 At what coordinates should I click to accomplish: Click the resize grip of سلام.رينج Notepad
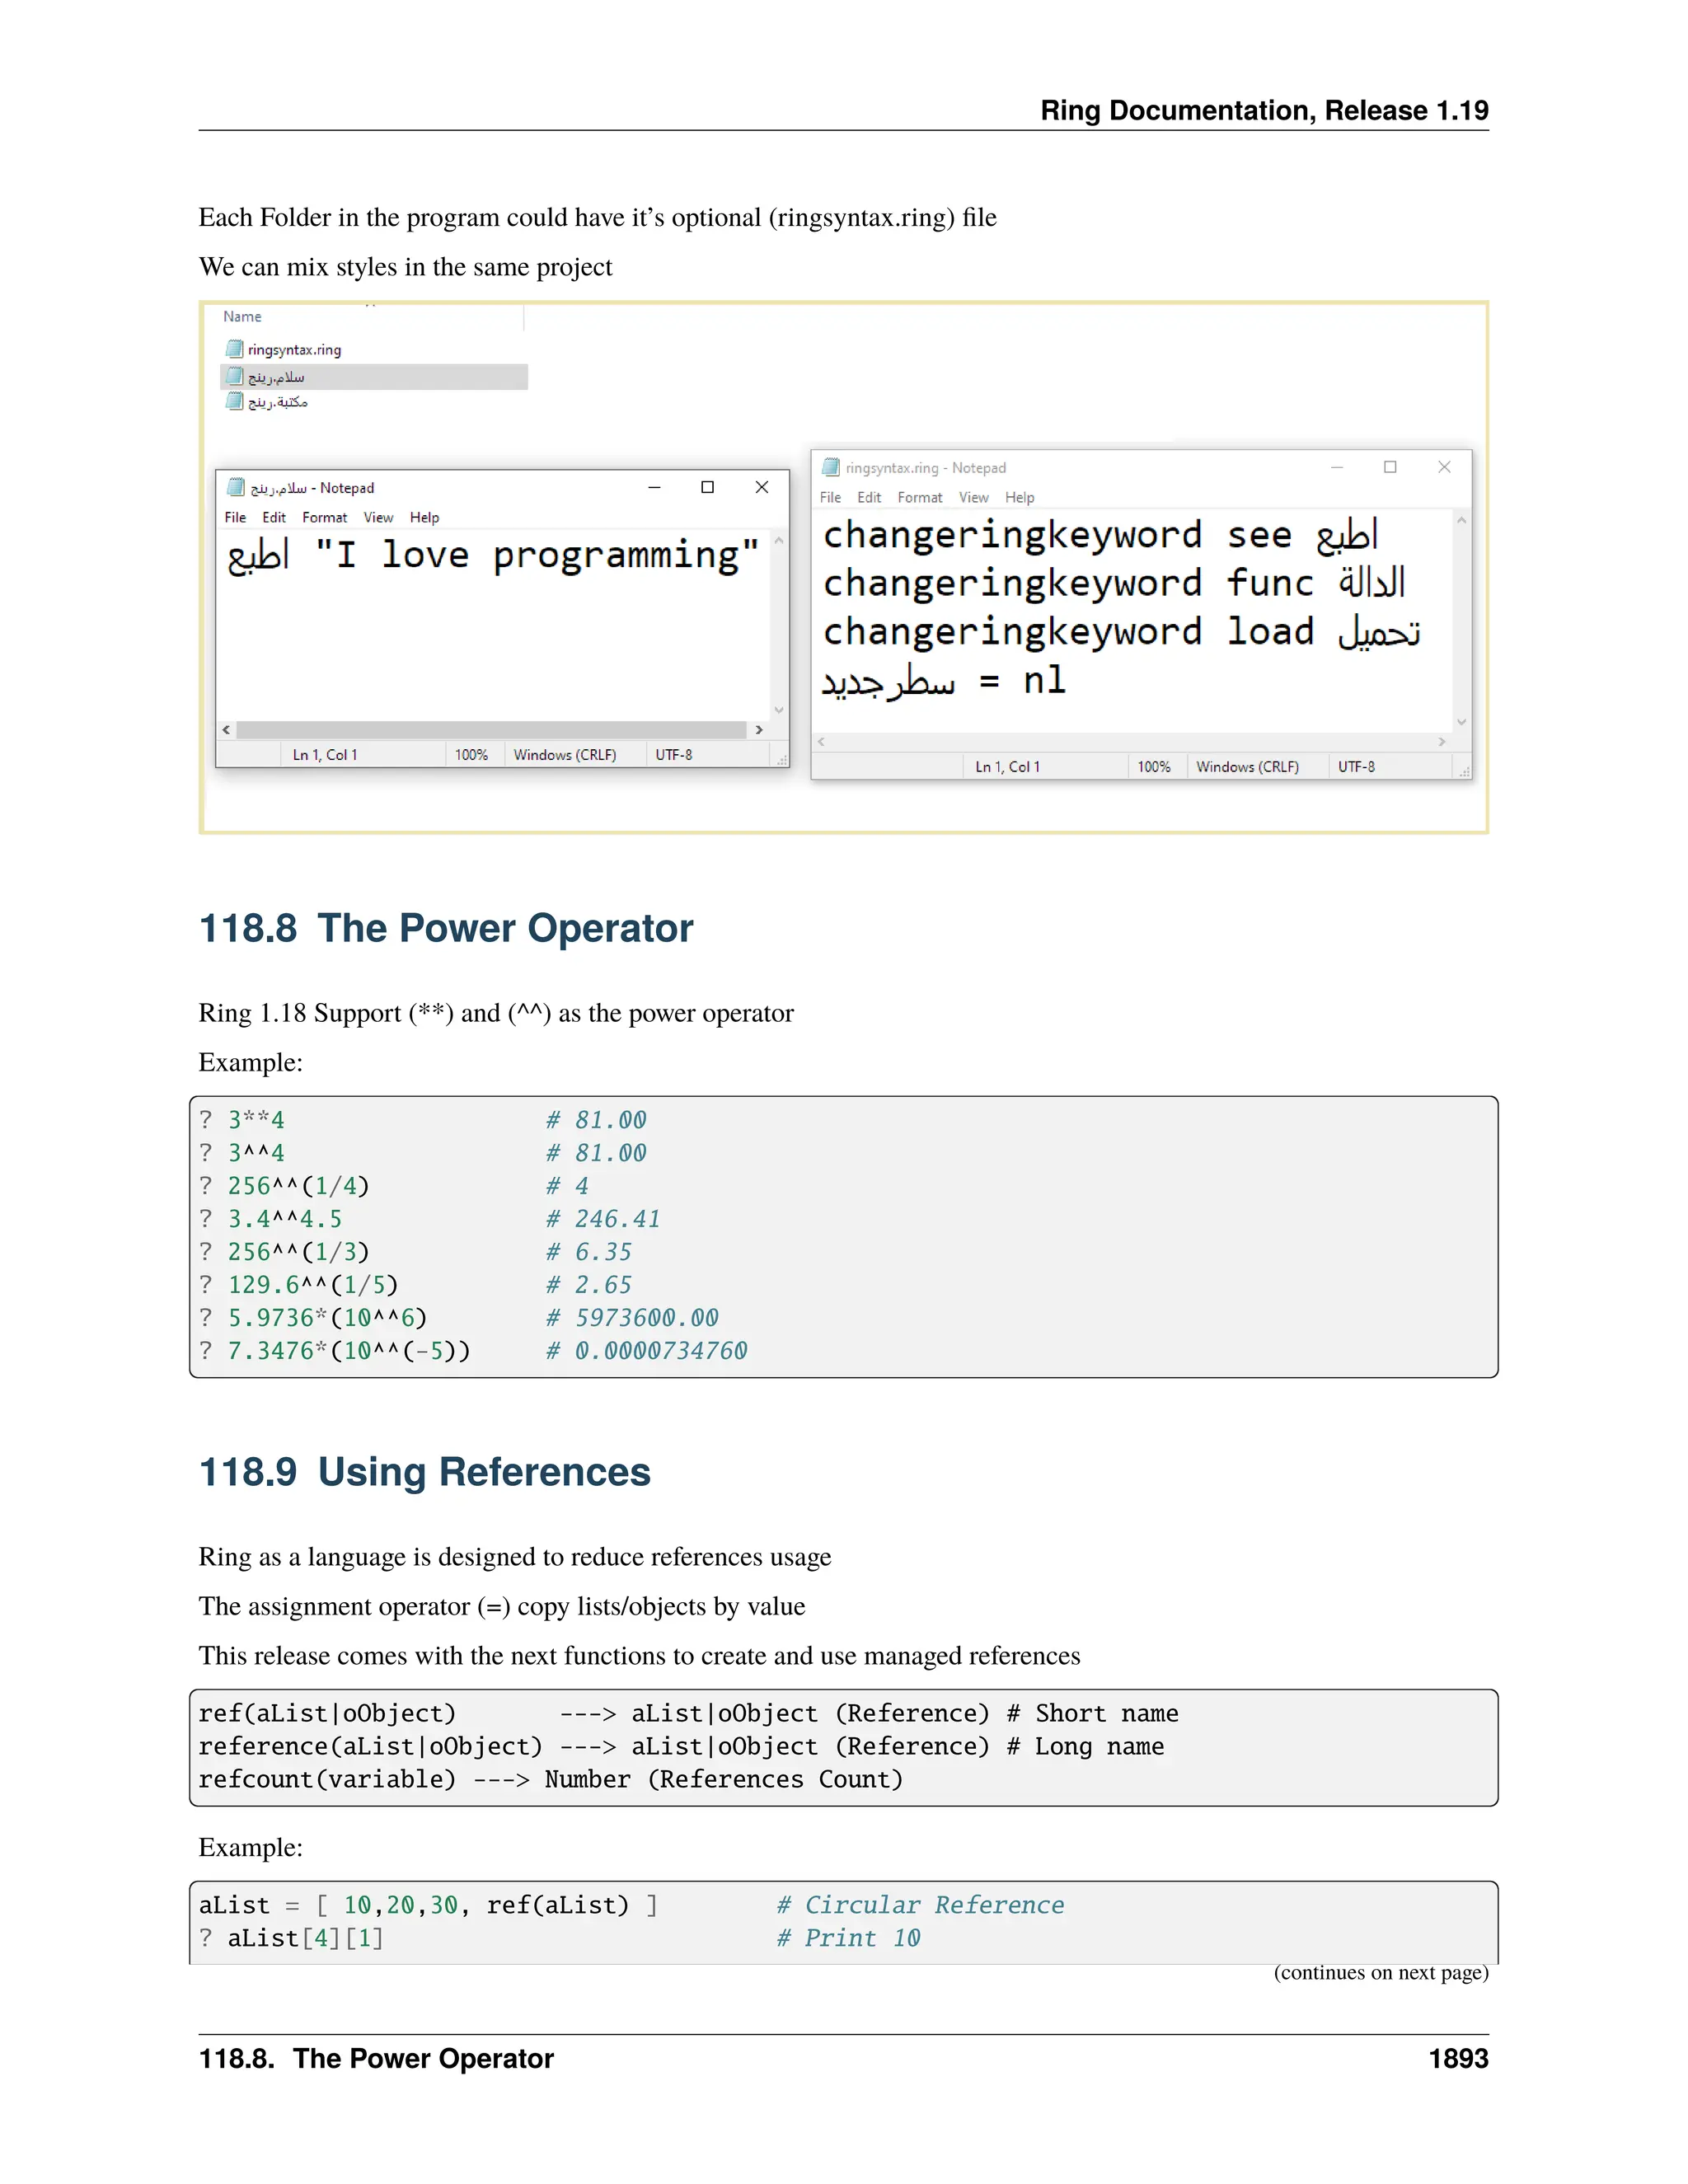click(x=783, y=760)
